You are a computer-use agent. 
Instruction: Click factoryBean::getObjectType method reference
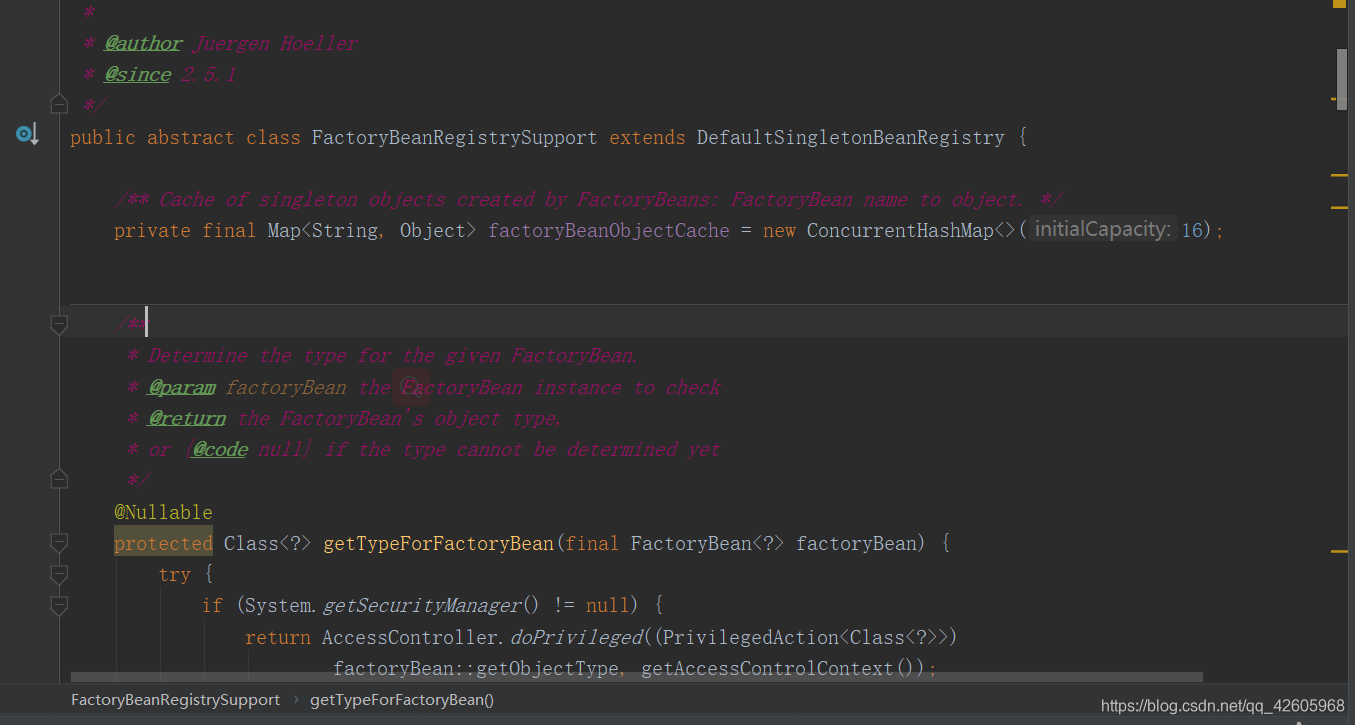475,668
